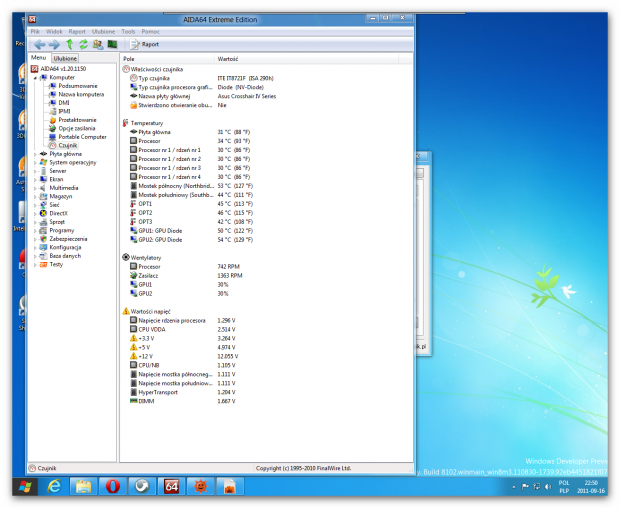This screenshot has height=508, width=620.
Task: Collapse the Komputer tree node
Action: pos(35,78)
